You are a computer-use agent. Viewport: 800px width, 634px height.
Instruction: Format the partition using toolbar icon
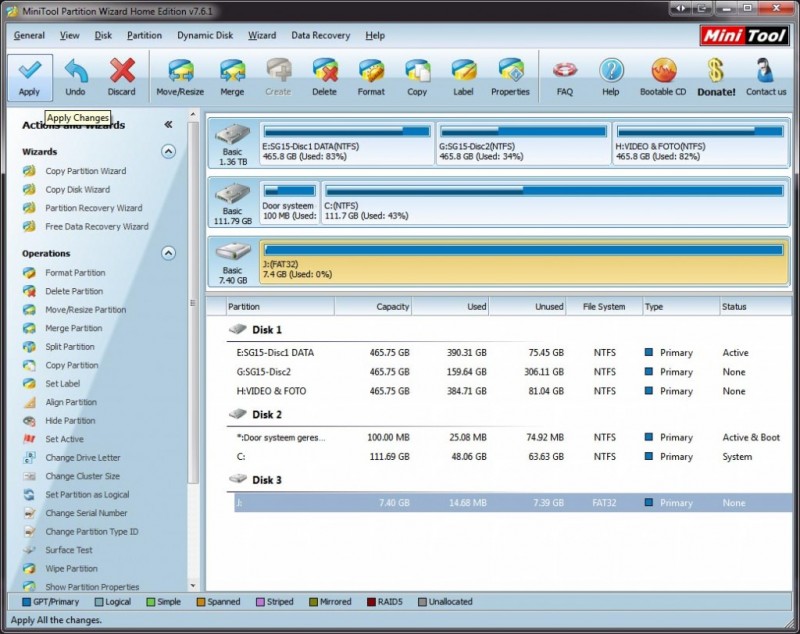[371, 78]
